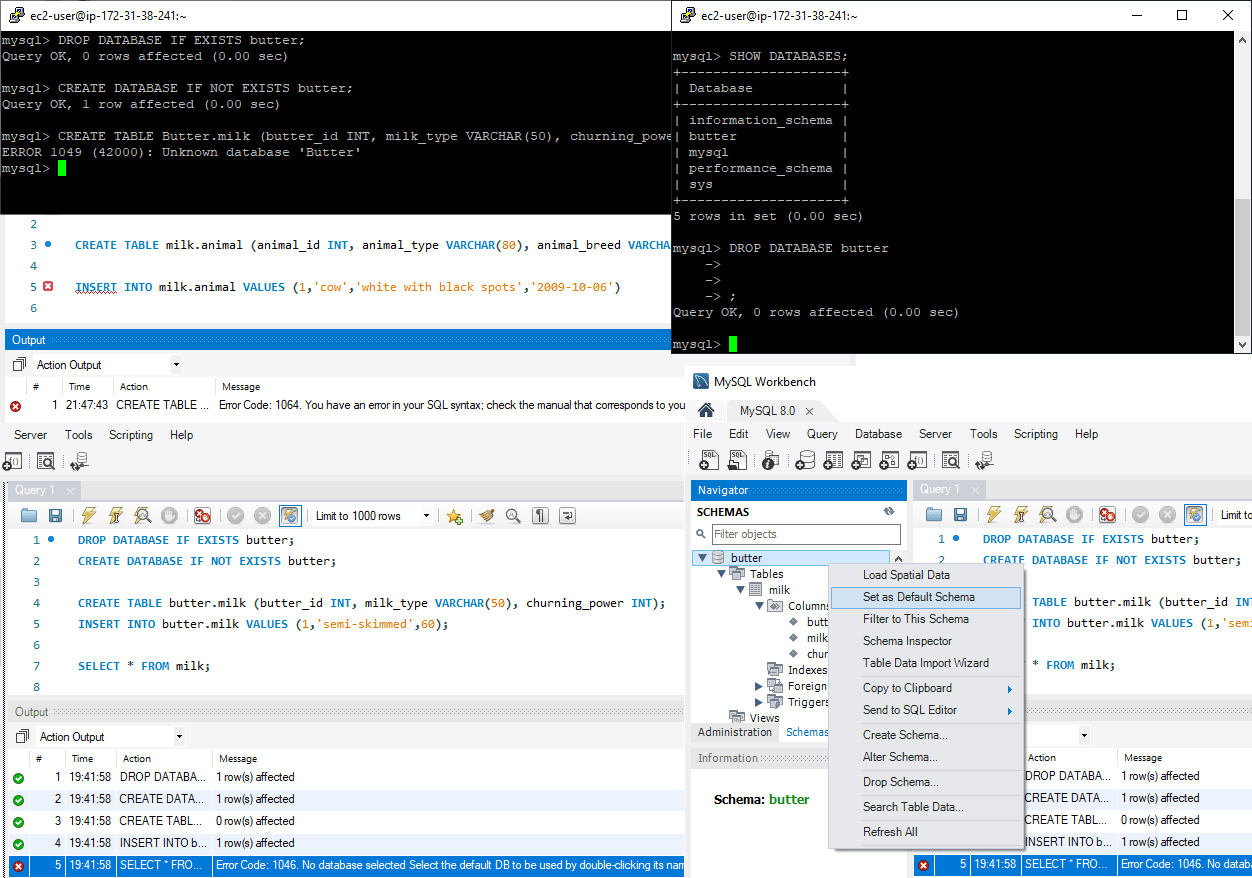Click the create new view icon

coord(861,460)
